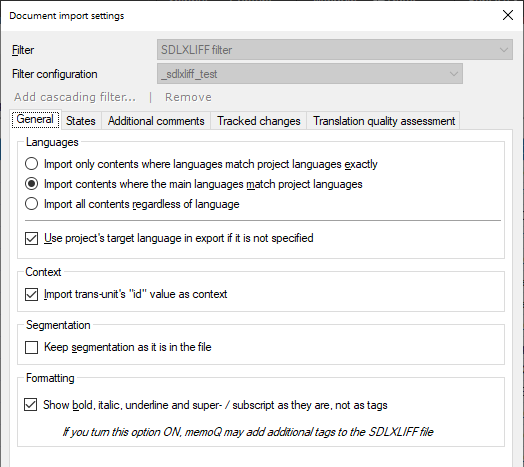Open the SDLXLIFF filter dropdown

click(x=335, y=50)
